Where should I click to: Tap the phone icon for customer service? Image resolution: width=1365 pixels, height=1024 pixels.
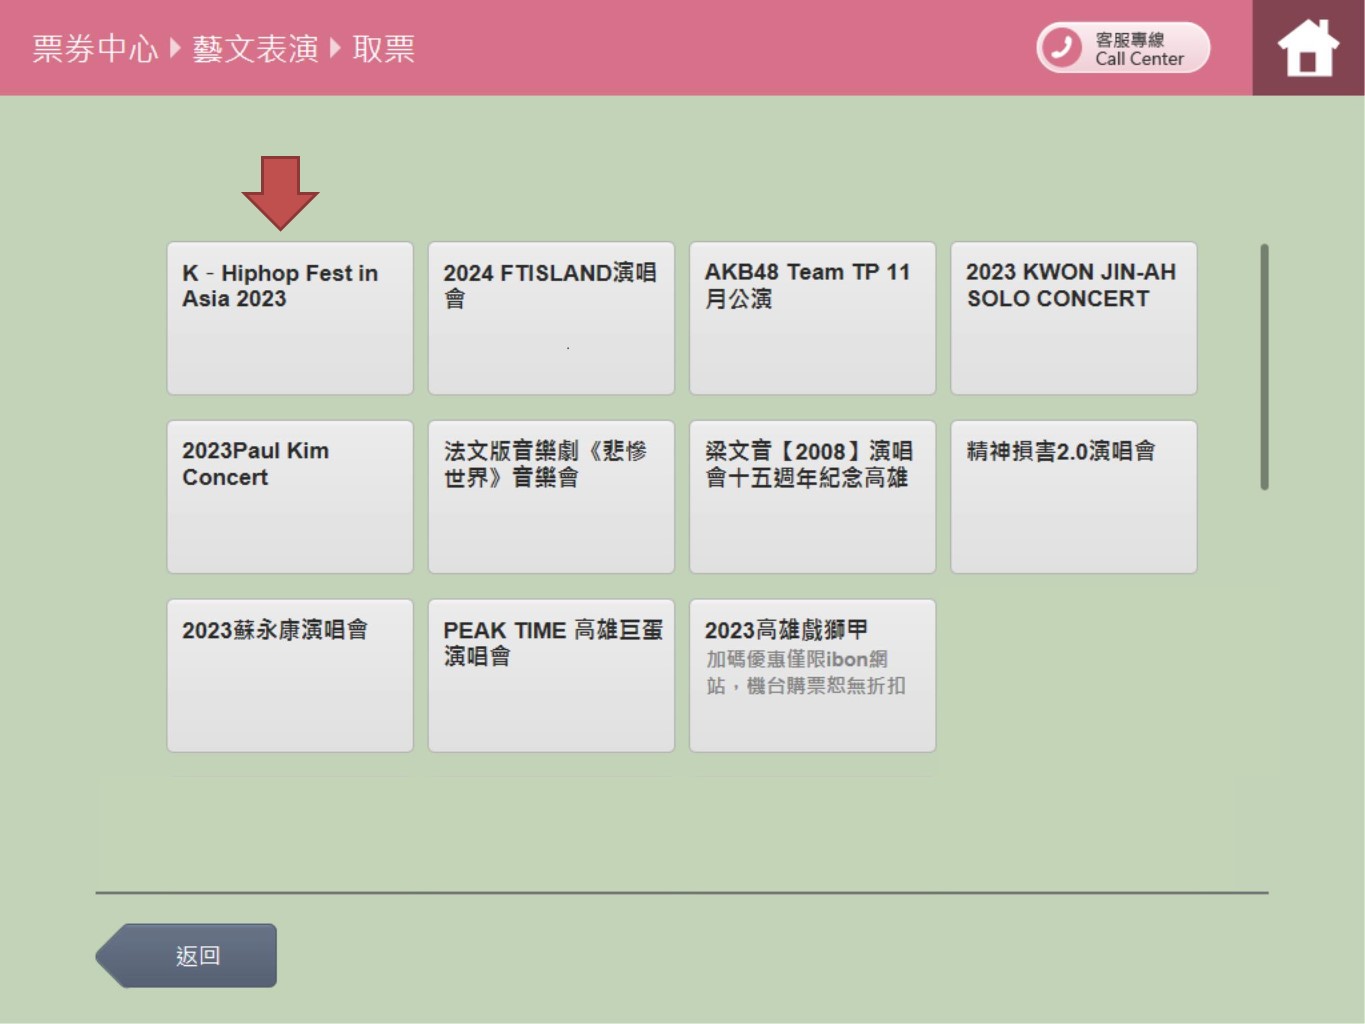point(1061,47)
